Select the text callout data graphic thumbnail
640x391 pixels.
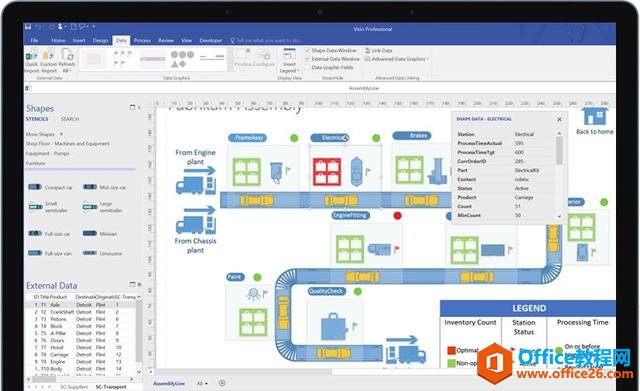[94, 59]
